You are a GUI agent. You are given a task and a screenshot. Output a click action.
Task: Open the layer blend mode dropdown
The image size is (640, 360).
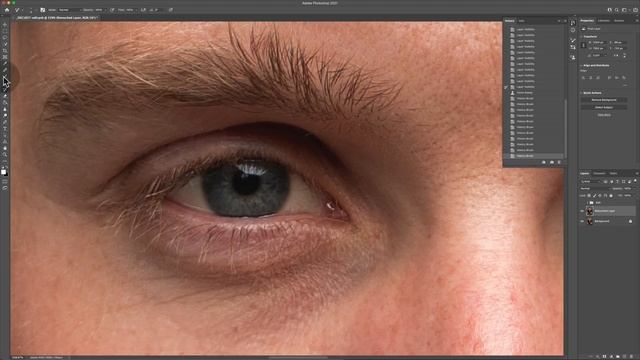pyautogui.click(x=596, y=189)
